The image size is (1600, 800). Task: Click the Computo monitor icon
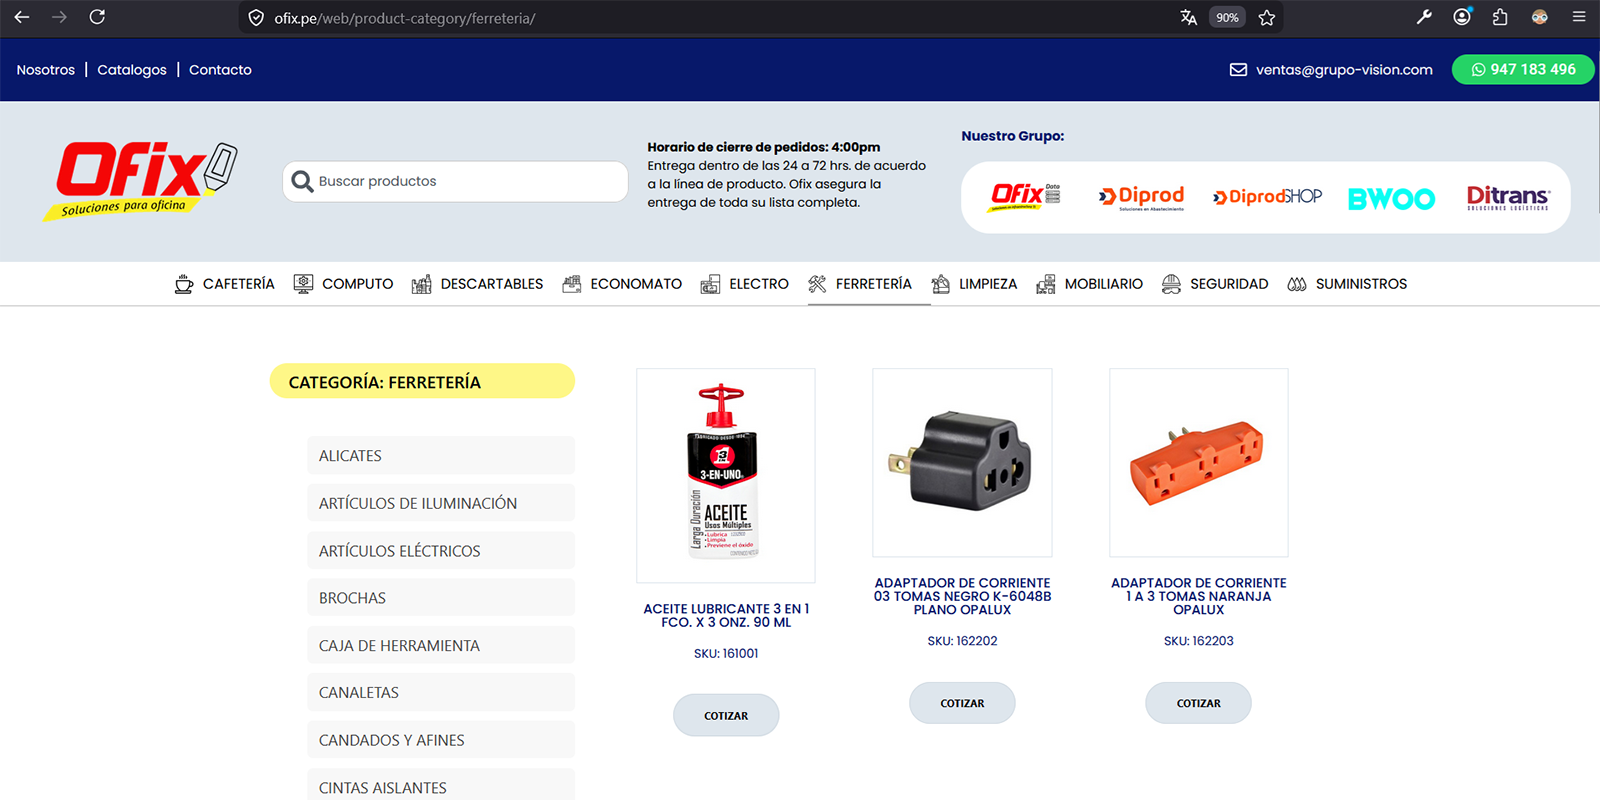303,284
